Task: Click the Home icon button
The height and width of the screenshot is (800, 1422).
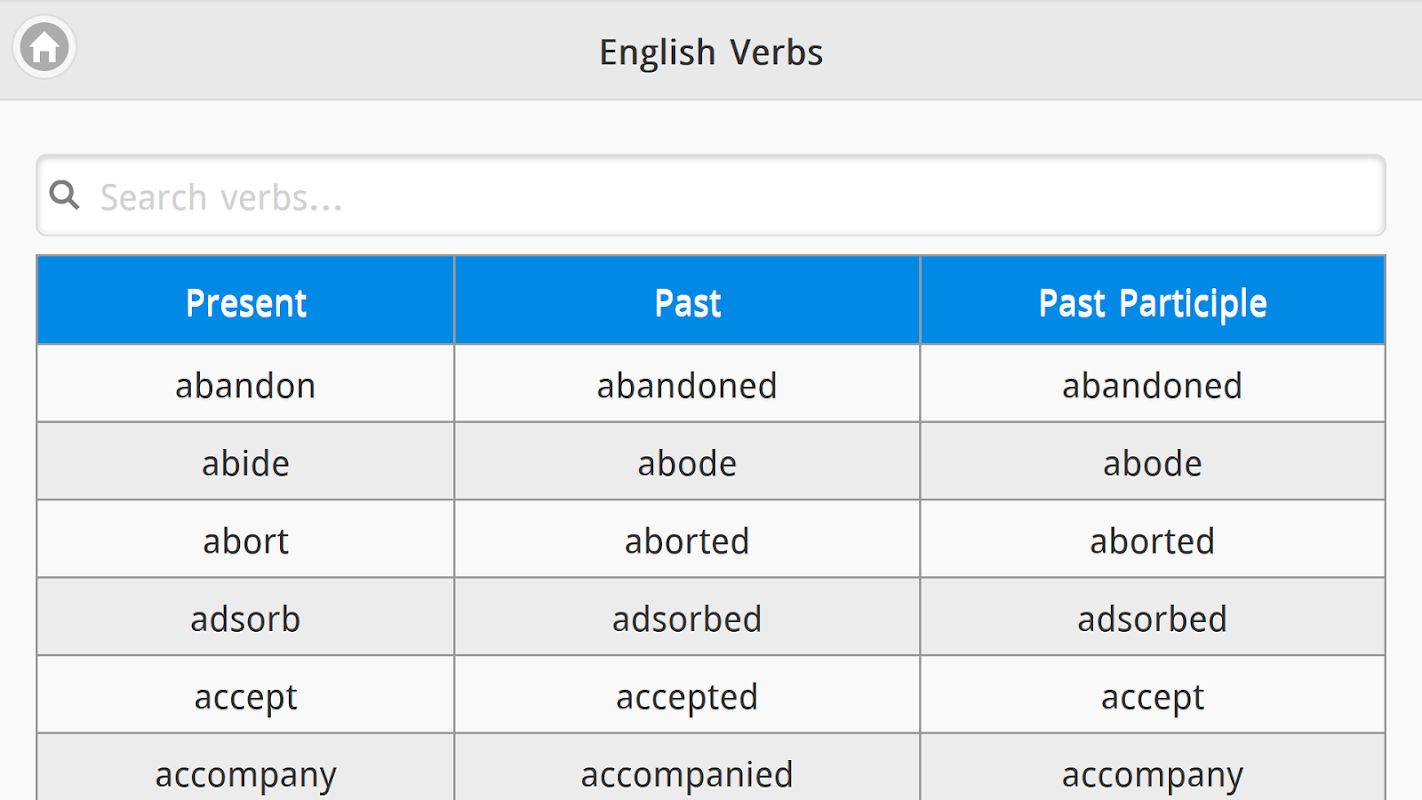Action: [x=45, y=47]
